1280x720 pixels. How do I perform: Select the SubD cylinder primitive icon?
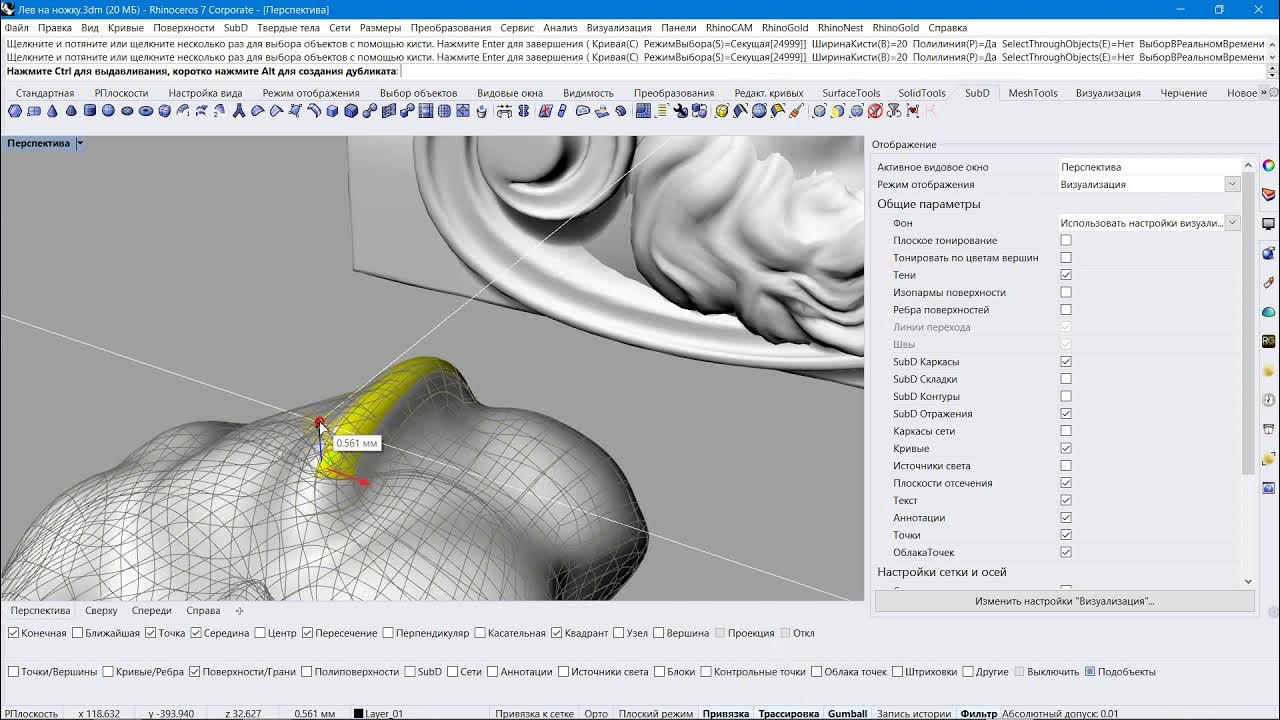tap(90, 111)
